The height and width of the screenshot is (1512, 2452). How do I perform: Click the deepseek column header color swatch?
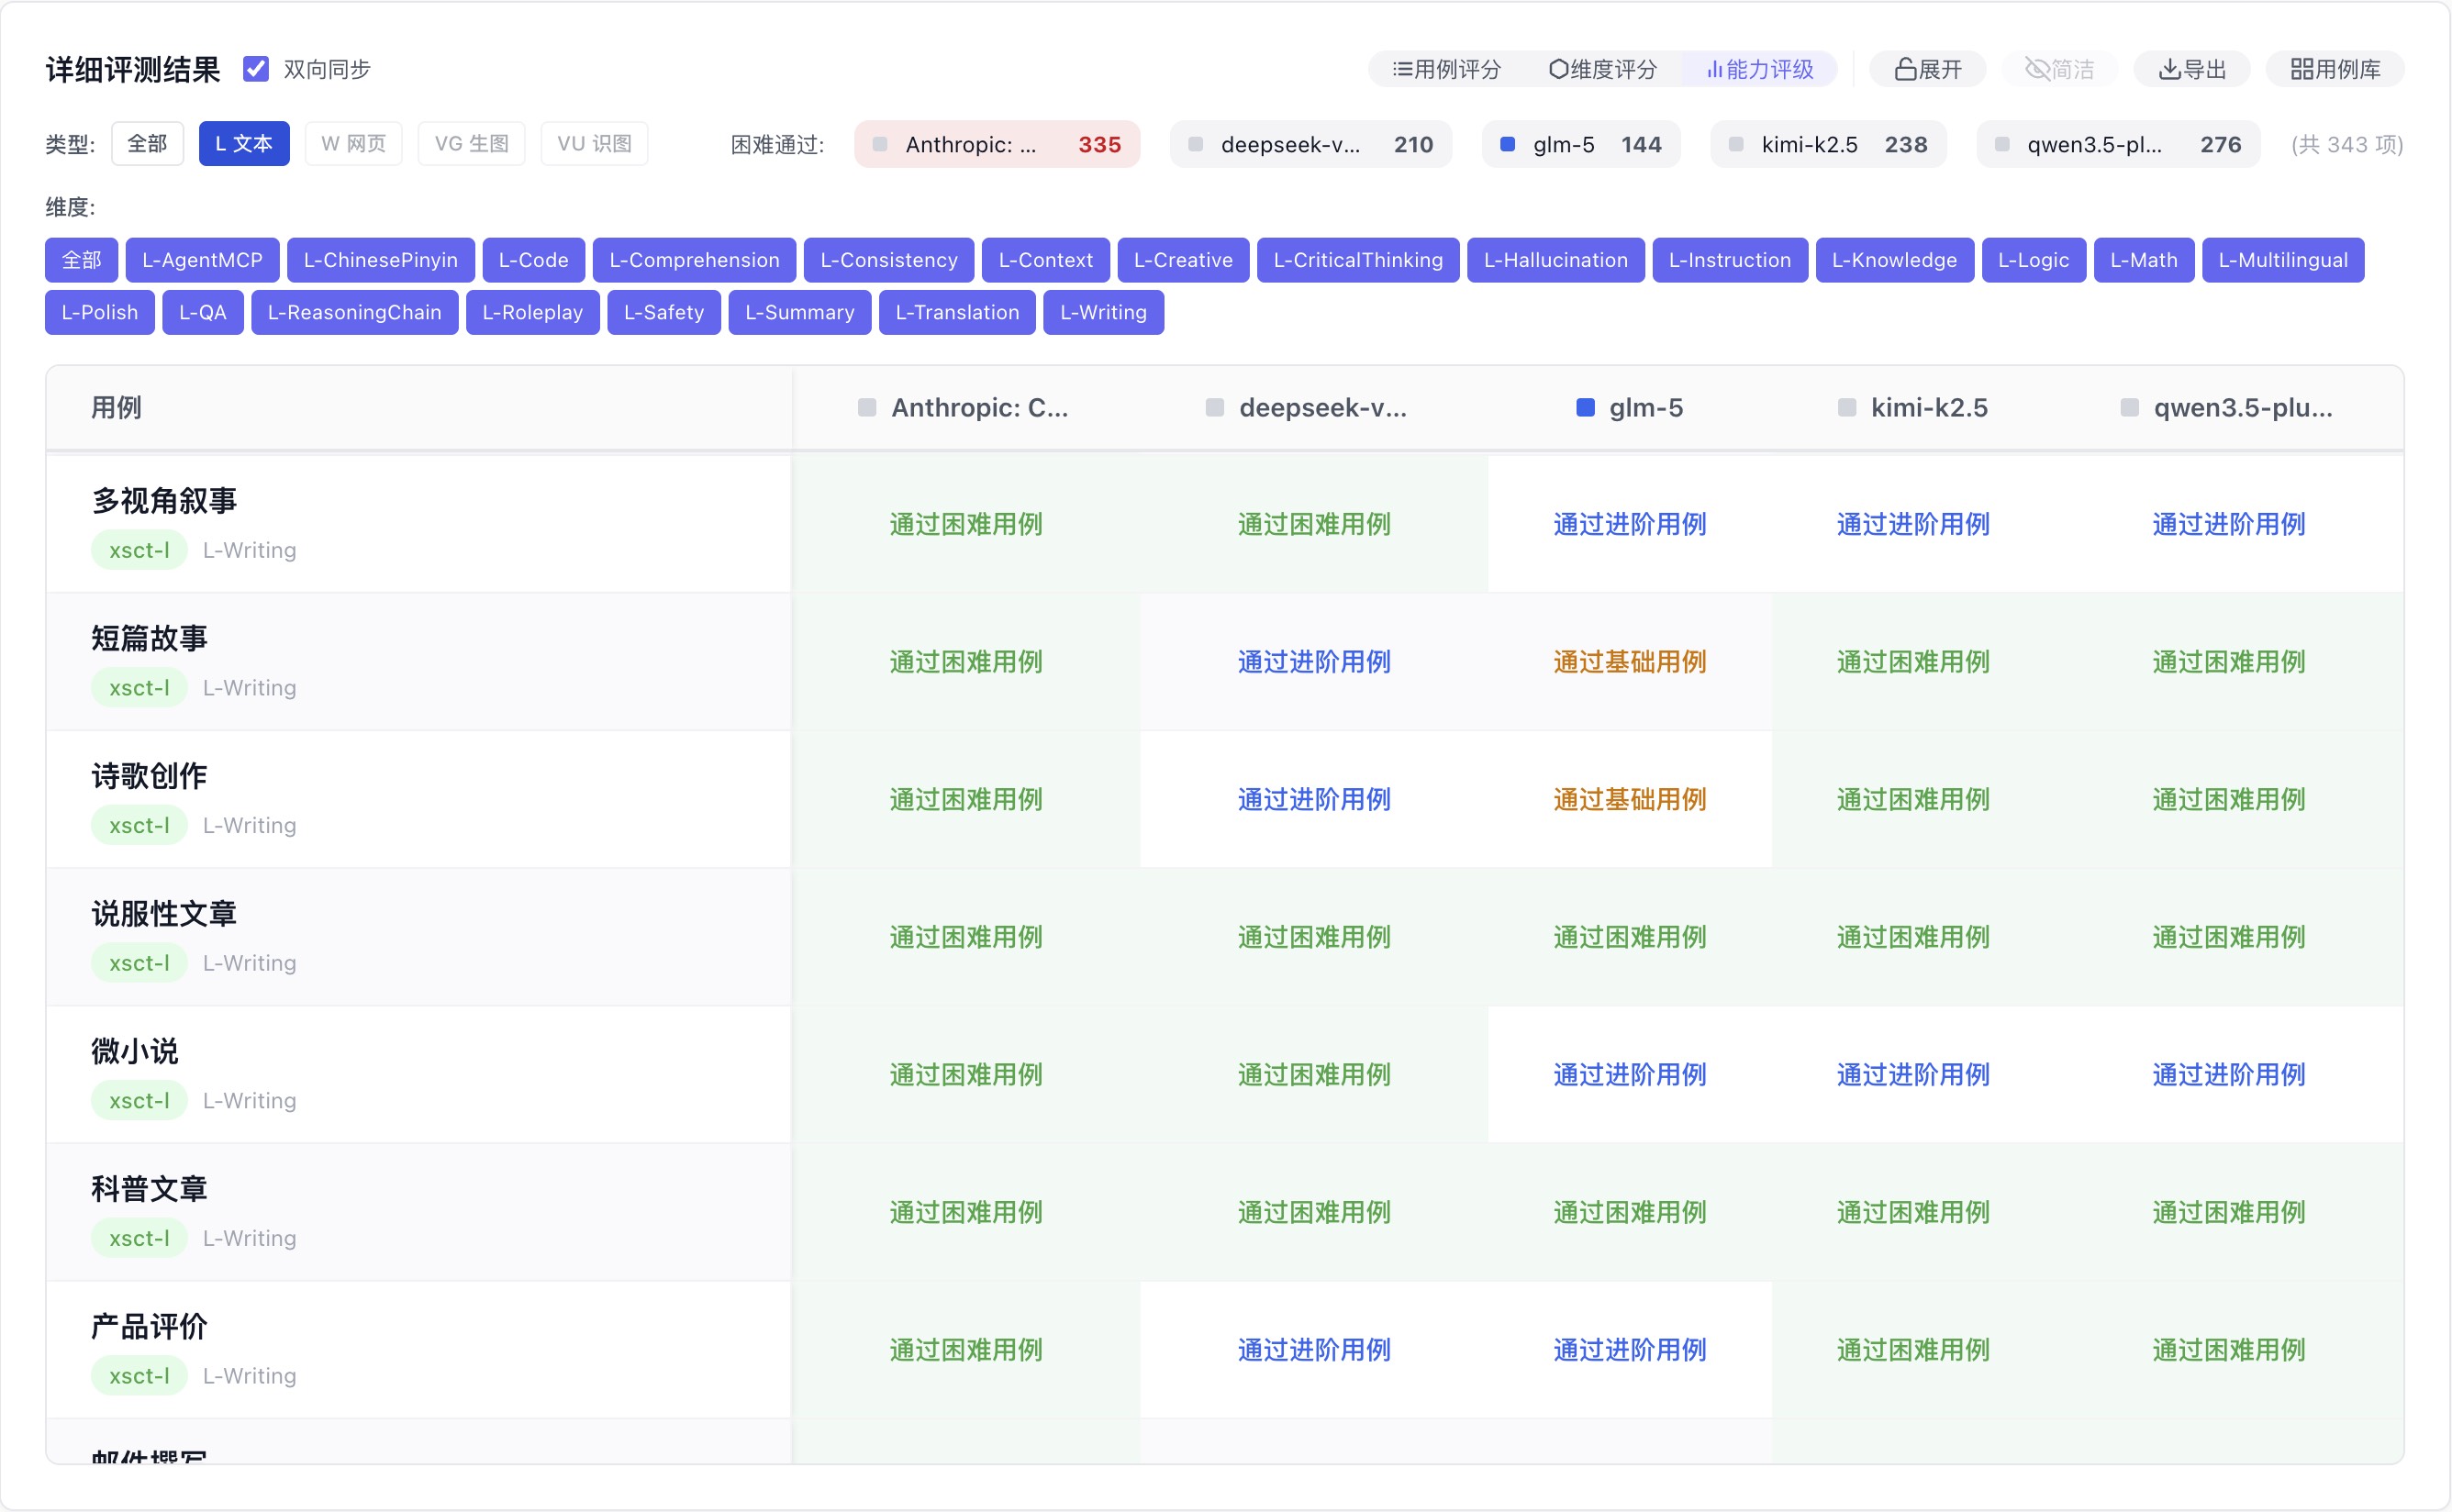[x=1215, y=408]
